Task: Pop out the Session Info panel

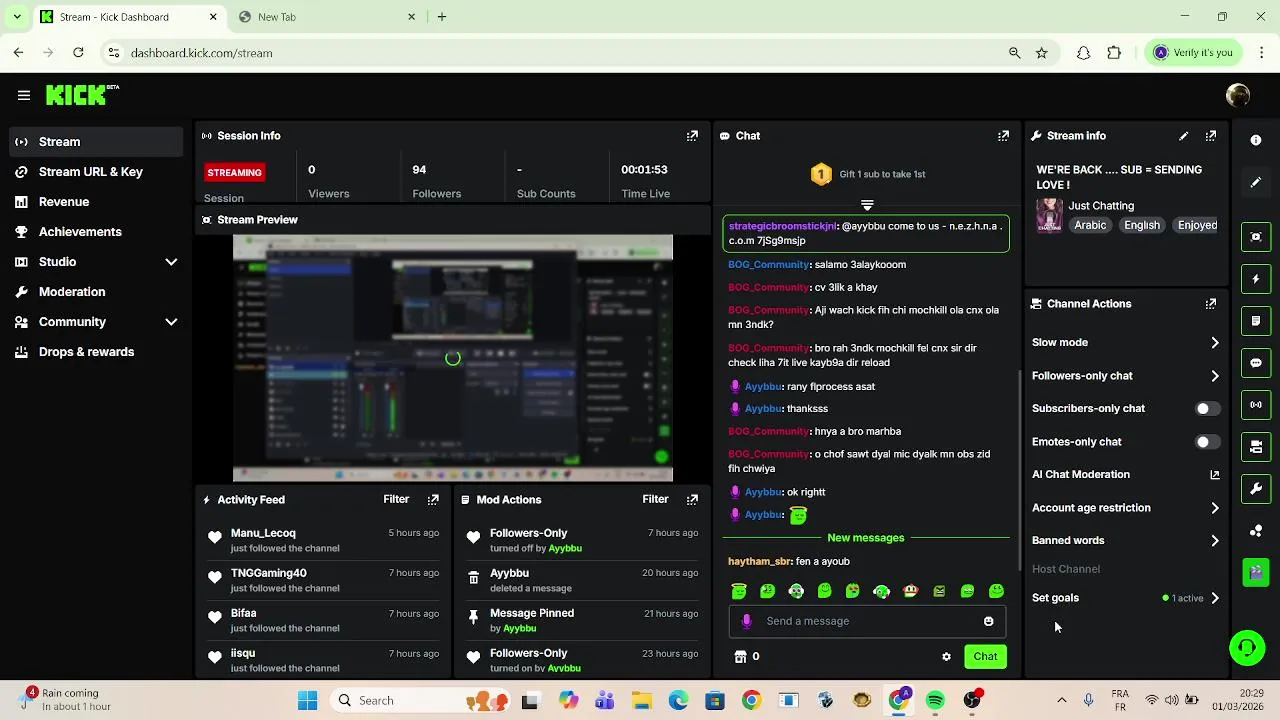Action: coord(692,136)
